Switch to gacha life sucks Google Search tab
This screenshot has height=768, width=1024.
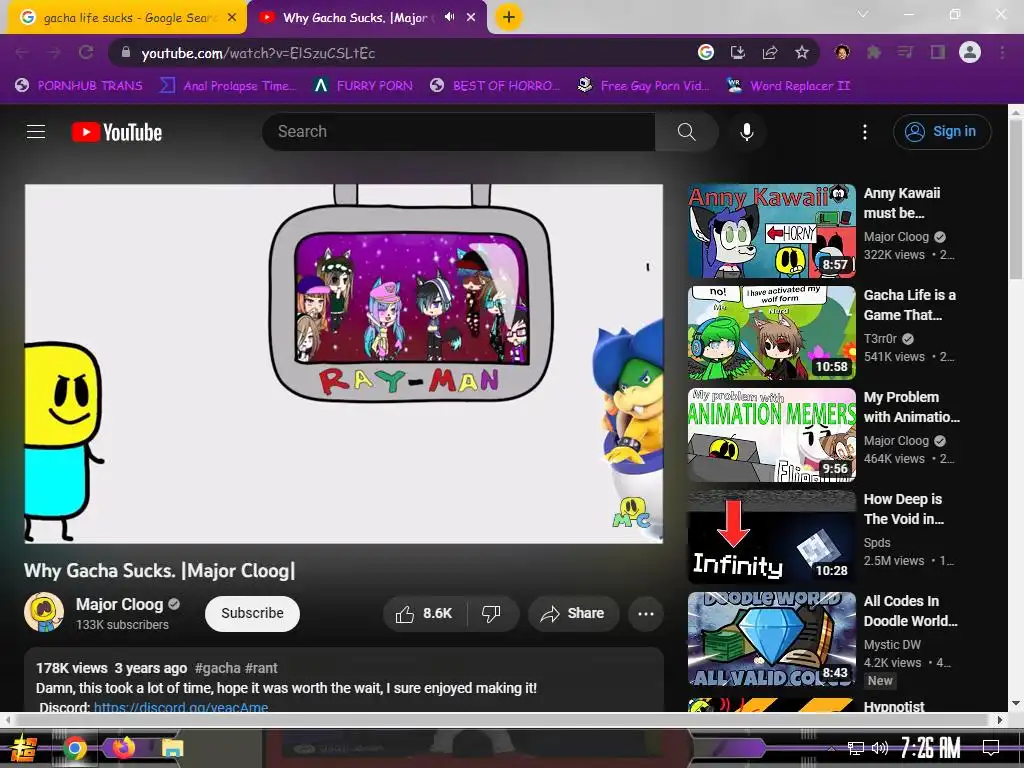point(127,18)
